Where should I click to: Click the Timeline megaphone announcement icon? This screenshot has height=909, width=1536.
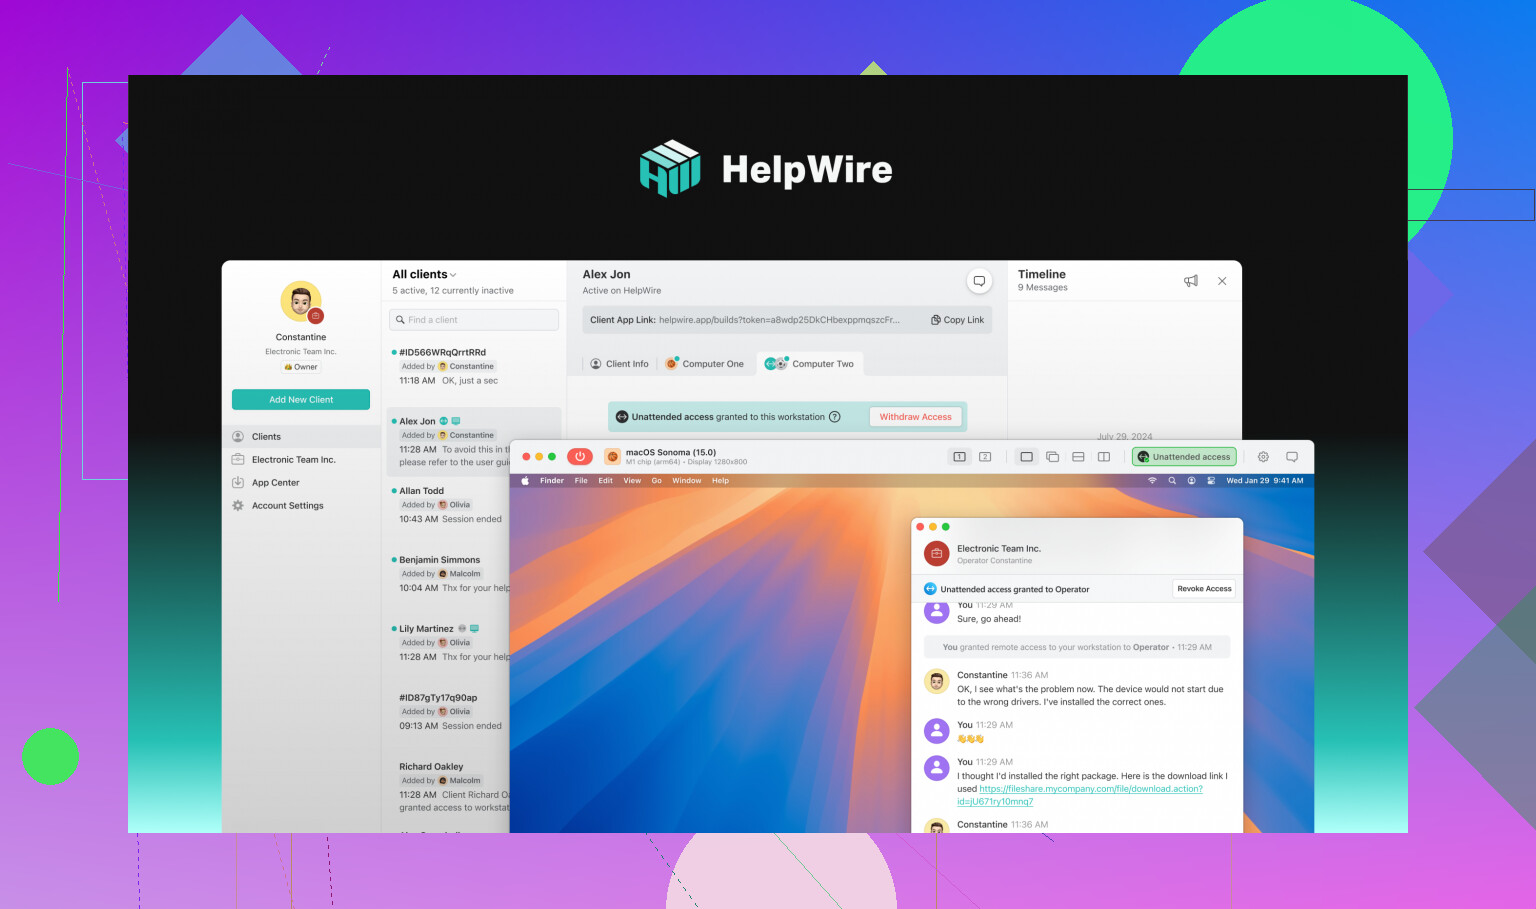[x=1190, y=281]
